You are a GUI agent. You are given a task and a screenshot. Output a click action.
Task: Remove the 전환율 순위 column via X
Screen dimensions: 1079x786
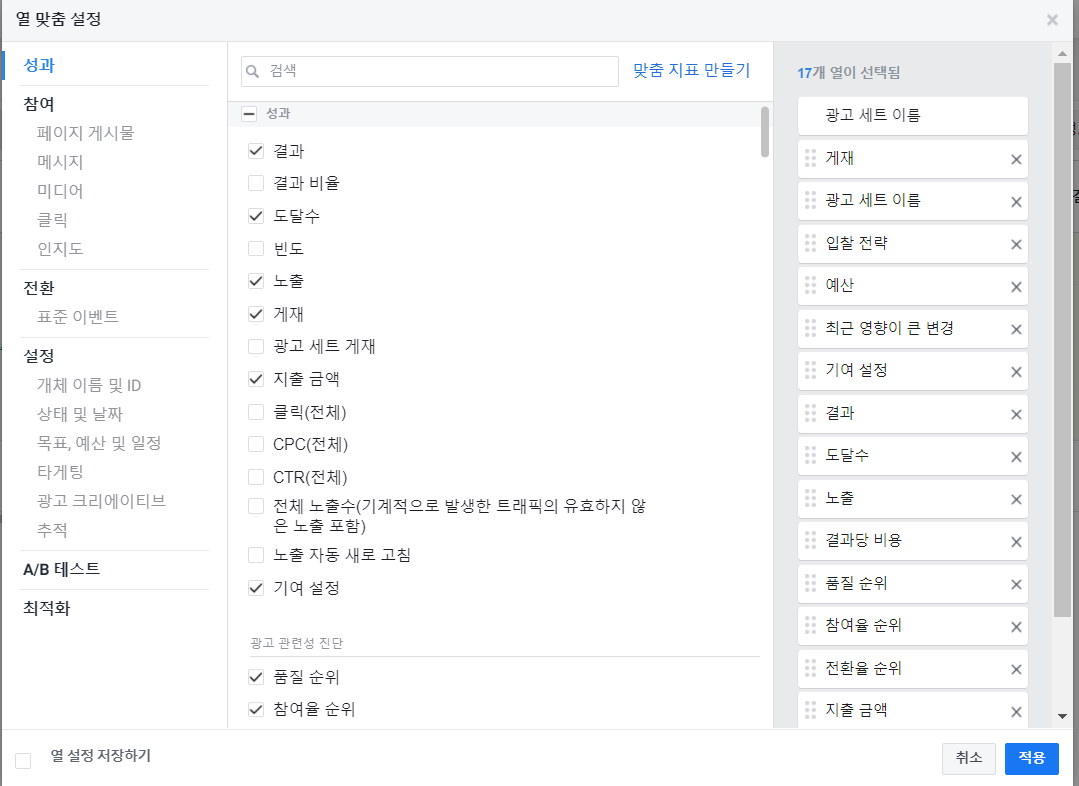pyautogui.click(x=1016, y=670)
